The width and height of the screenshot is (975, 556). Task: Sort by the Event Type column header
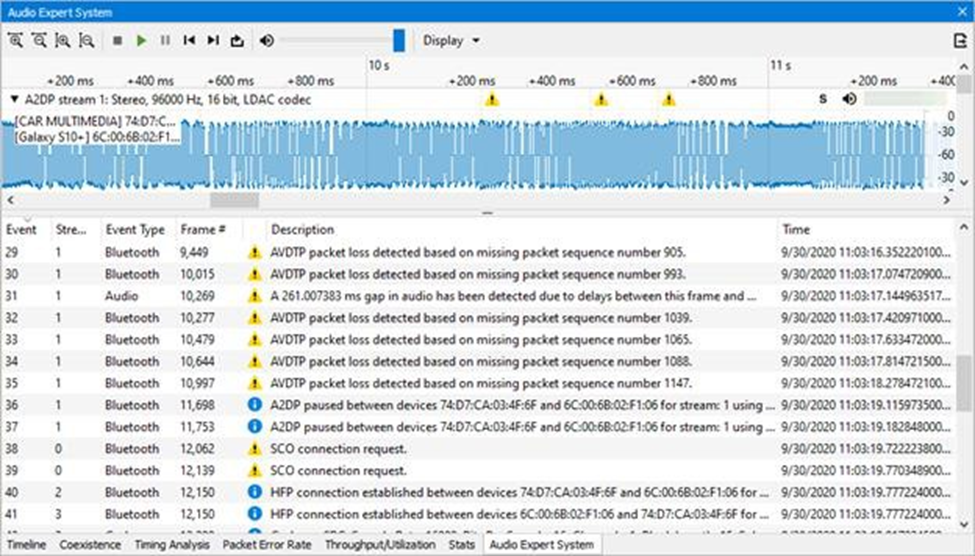(x=135, y=229)
